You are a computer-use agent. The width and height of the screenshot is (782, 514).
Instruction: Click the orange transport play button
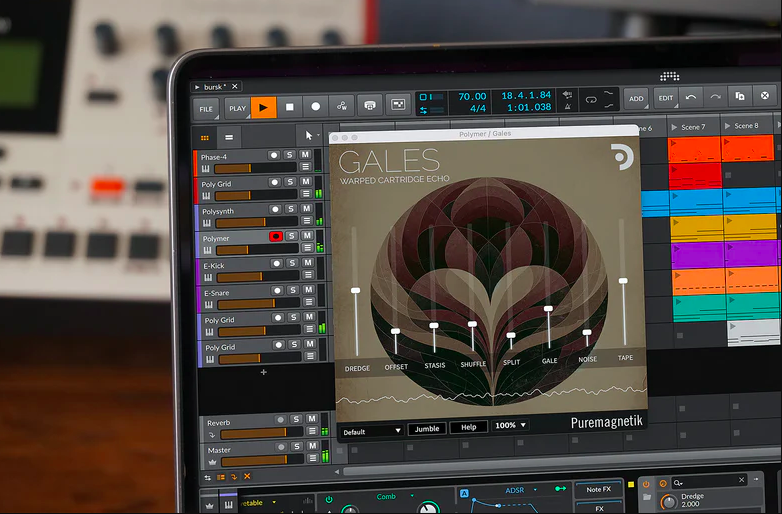(263, 108)
